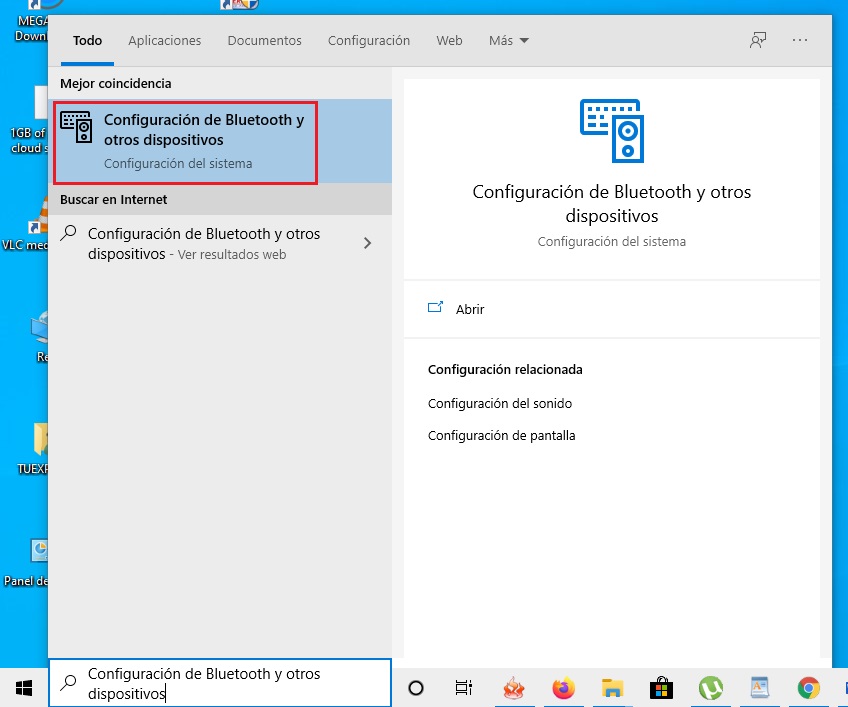Screen dimensions: 848x707
Task: Open the Windows Start menu
Action: click(24, 686)
